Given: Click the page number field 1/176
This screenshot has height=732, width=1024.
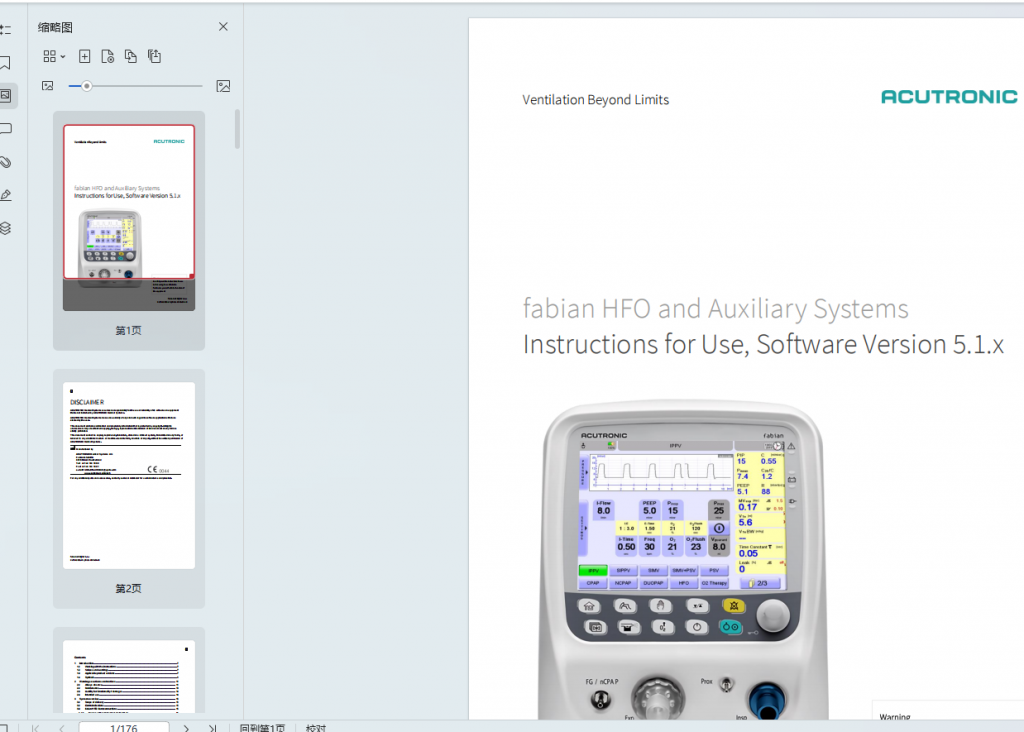Looking at the screenshot, I should click(x=124, y=727).
